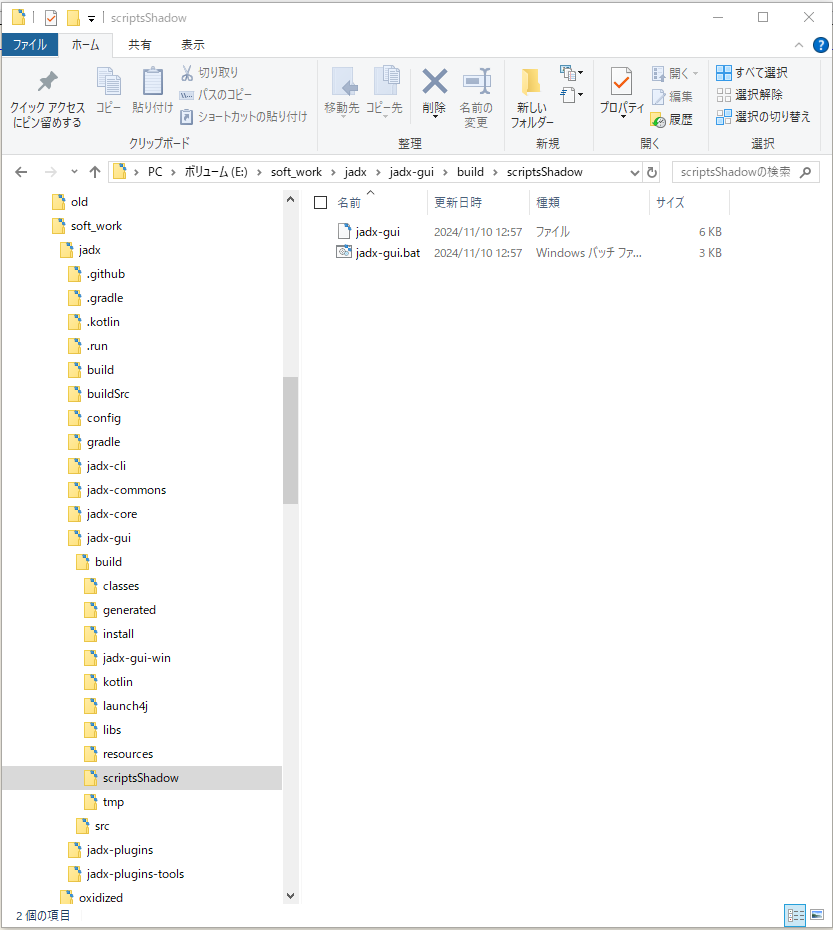
Task: Pin to Quick Access icon
Action: click(x=47, y=81)
